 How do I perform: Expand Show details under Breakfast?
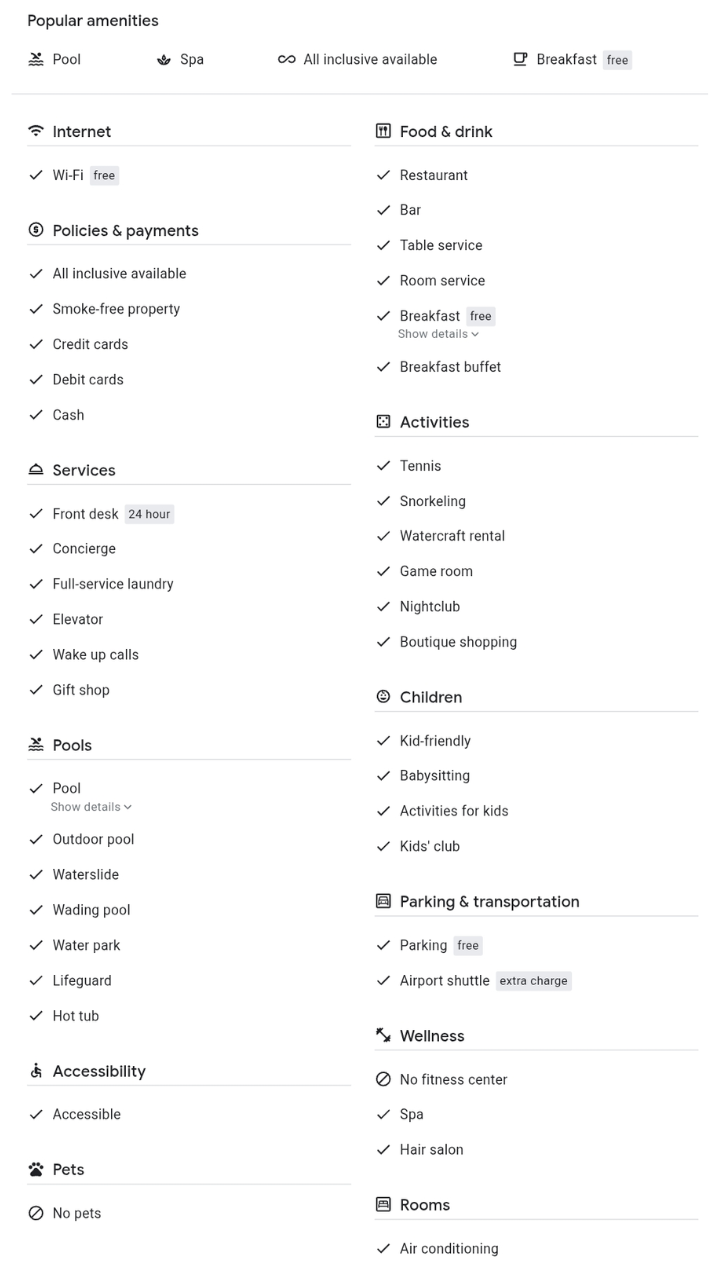438,334
